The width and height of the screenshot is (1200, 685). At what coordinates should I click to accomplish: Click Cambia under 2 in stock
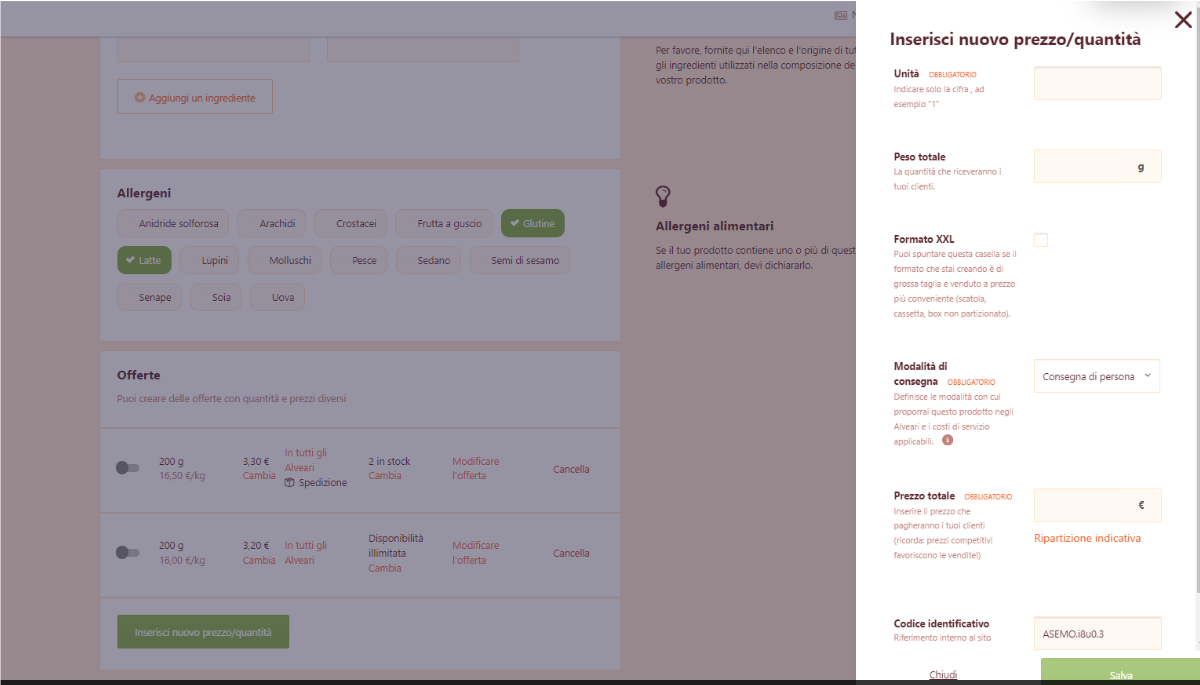point(385,476)
